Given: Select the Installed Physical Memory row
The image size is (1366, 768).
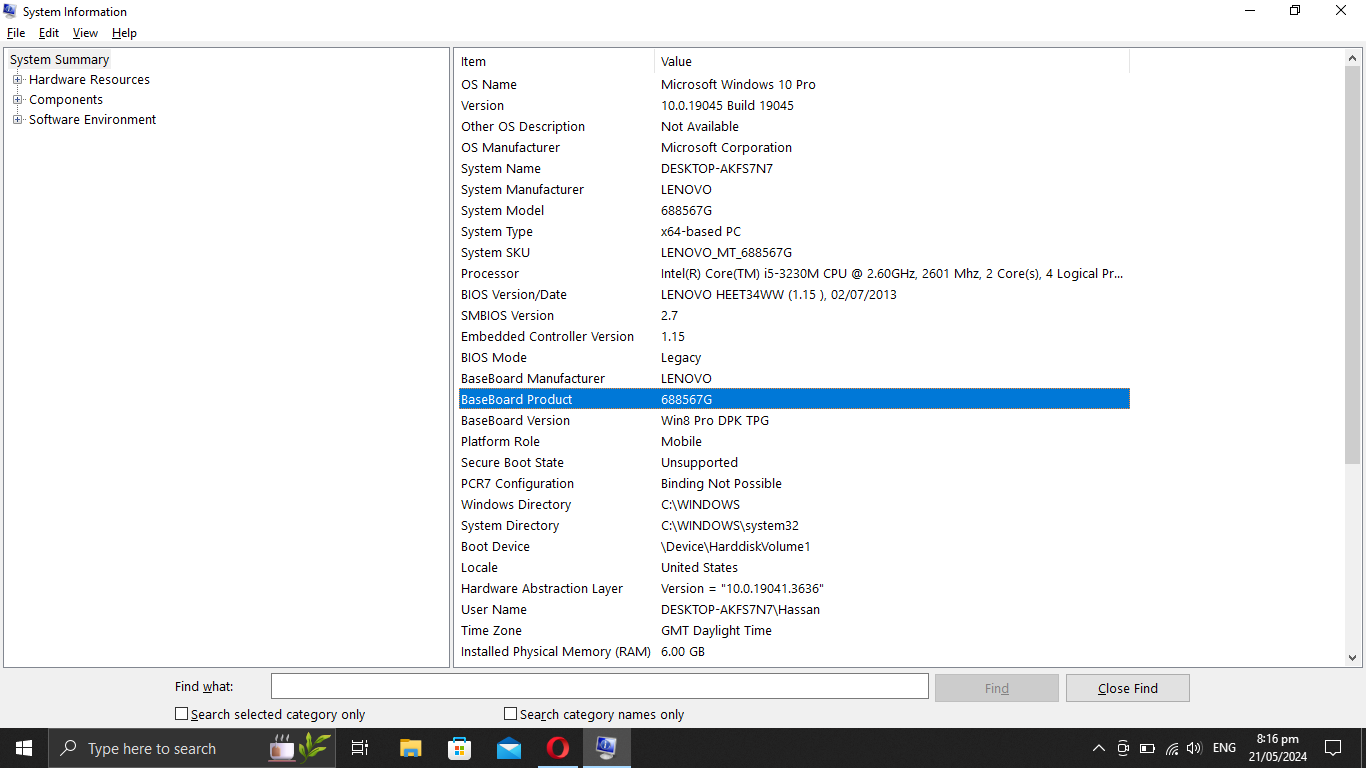Looking at the screenshot, I should coord(793,652).
